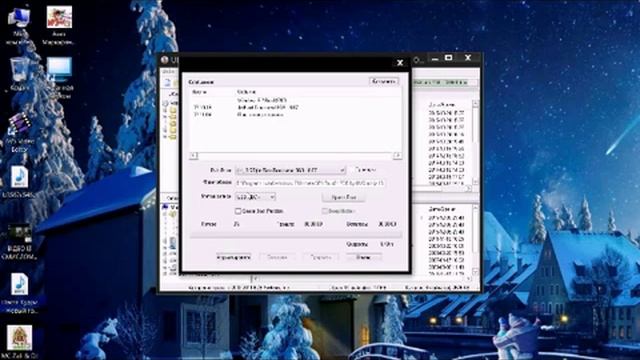Tick the greyed checkbox beside Create Boot Partition
The width and height of the screenshot is (640, 360).
tap(325, 211)
